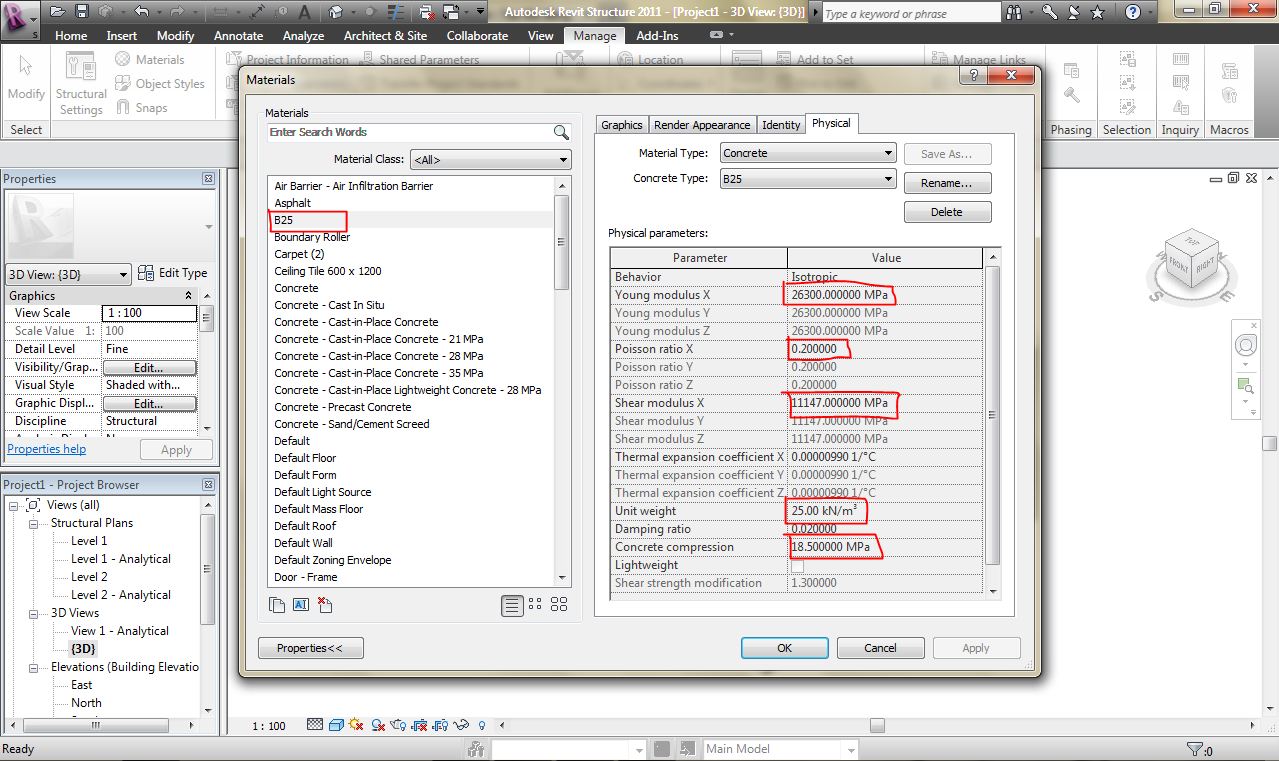Image resolution: width=1279 pixels, height=761 pixels.
Task: Open the Add-Ins ribbon tab
Action: pos(657,35)
